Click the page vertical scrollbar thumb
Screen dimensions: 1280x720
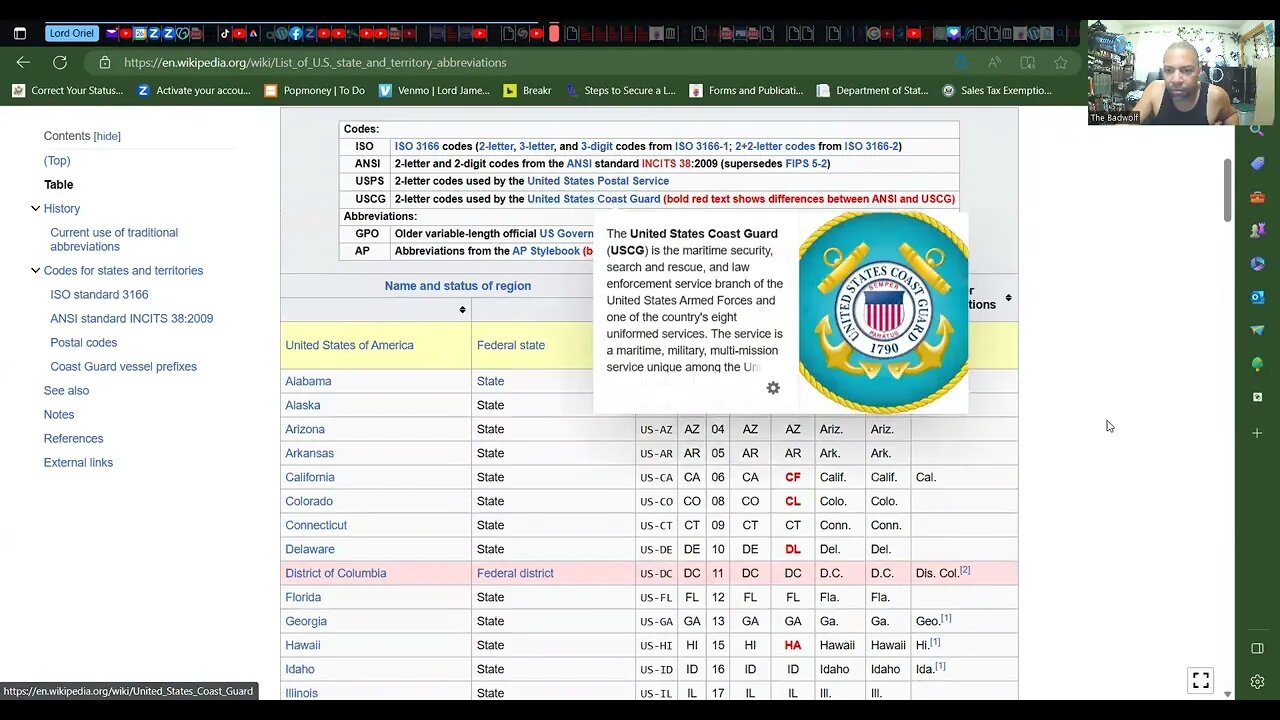coord(1227,190)
